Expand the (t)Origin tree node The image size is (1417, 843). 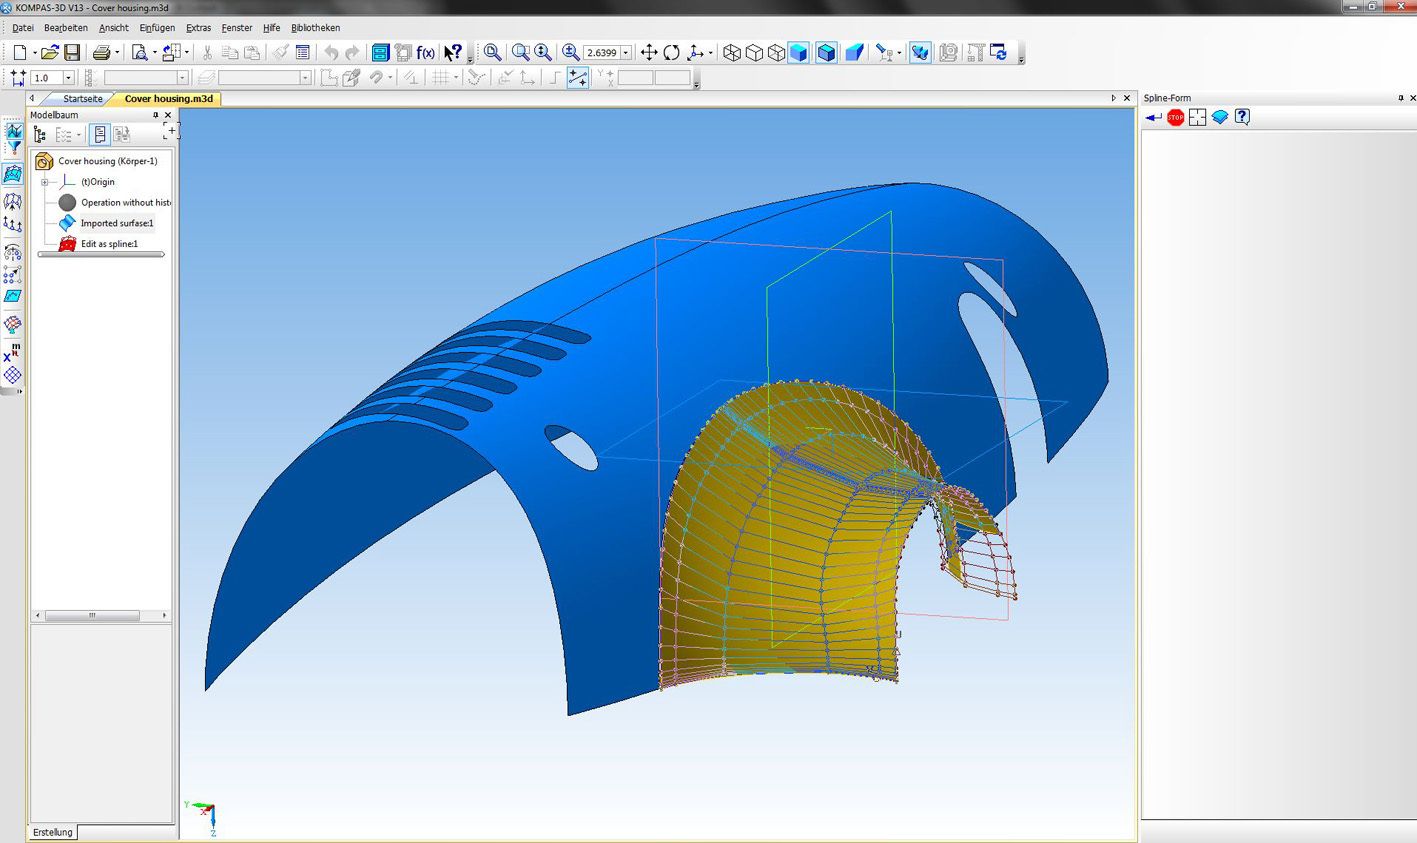pos(44,182)
